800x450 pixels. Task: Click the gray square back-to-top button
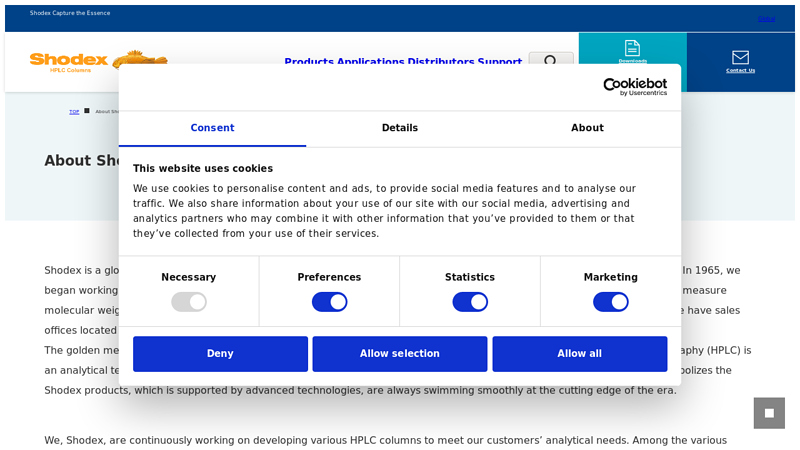[769, 413]
